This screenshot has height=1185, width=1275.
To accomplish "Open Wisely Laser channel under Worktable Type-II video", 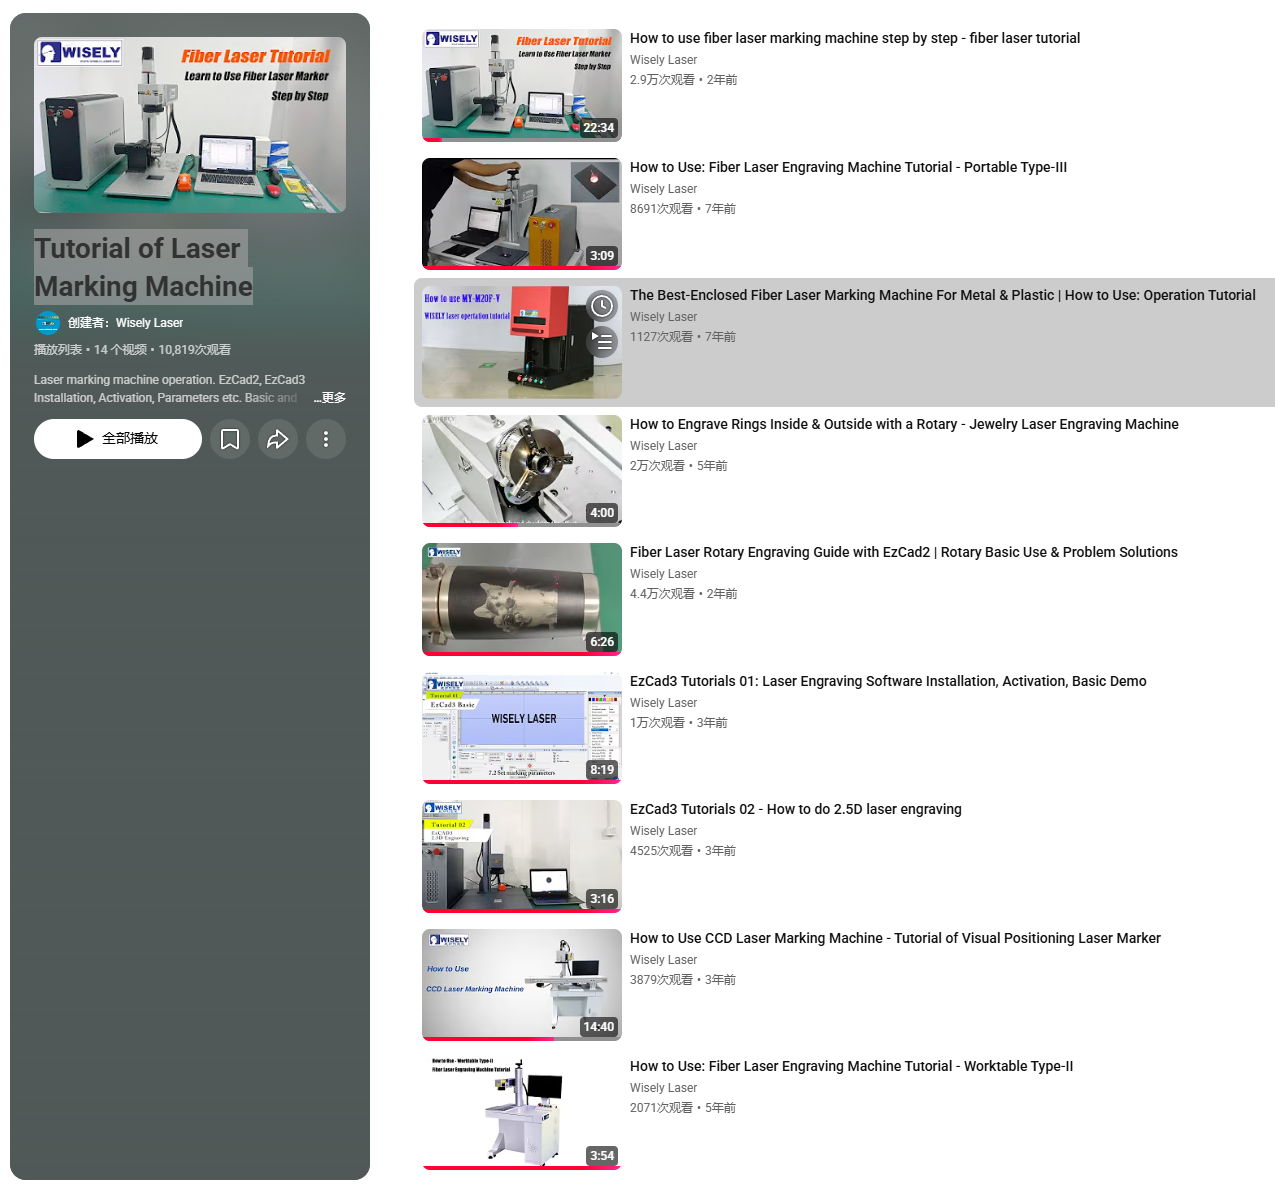I will (x=663, y=1088).
